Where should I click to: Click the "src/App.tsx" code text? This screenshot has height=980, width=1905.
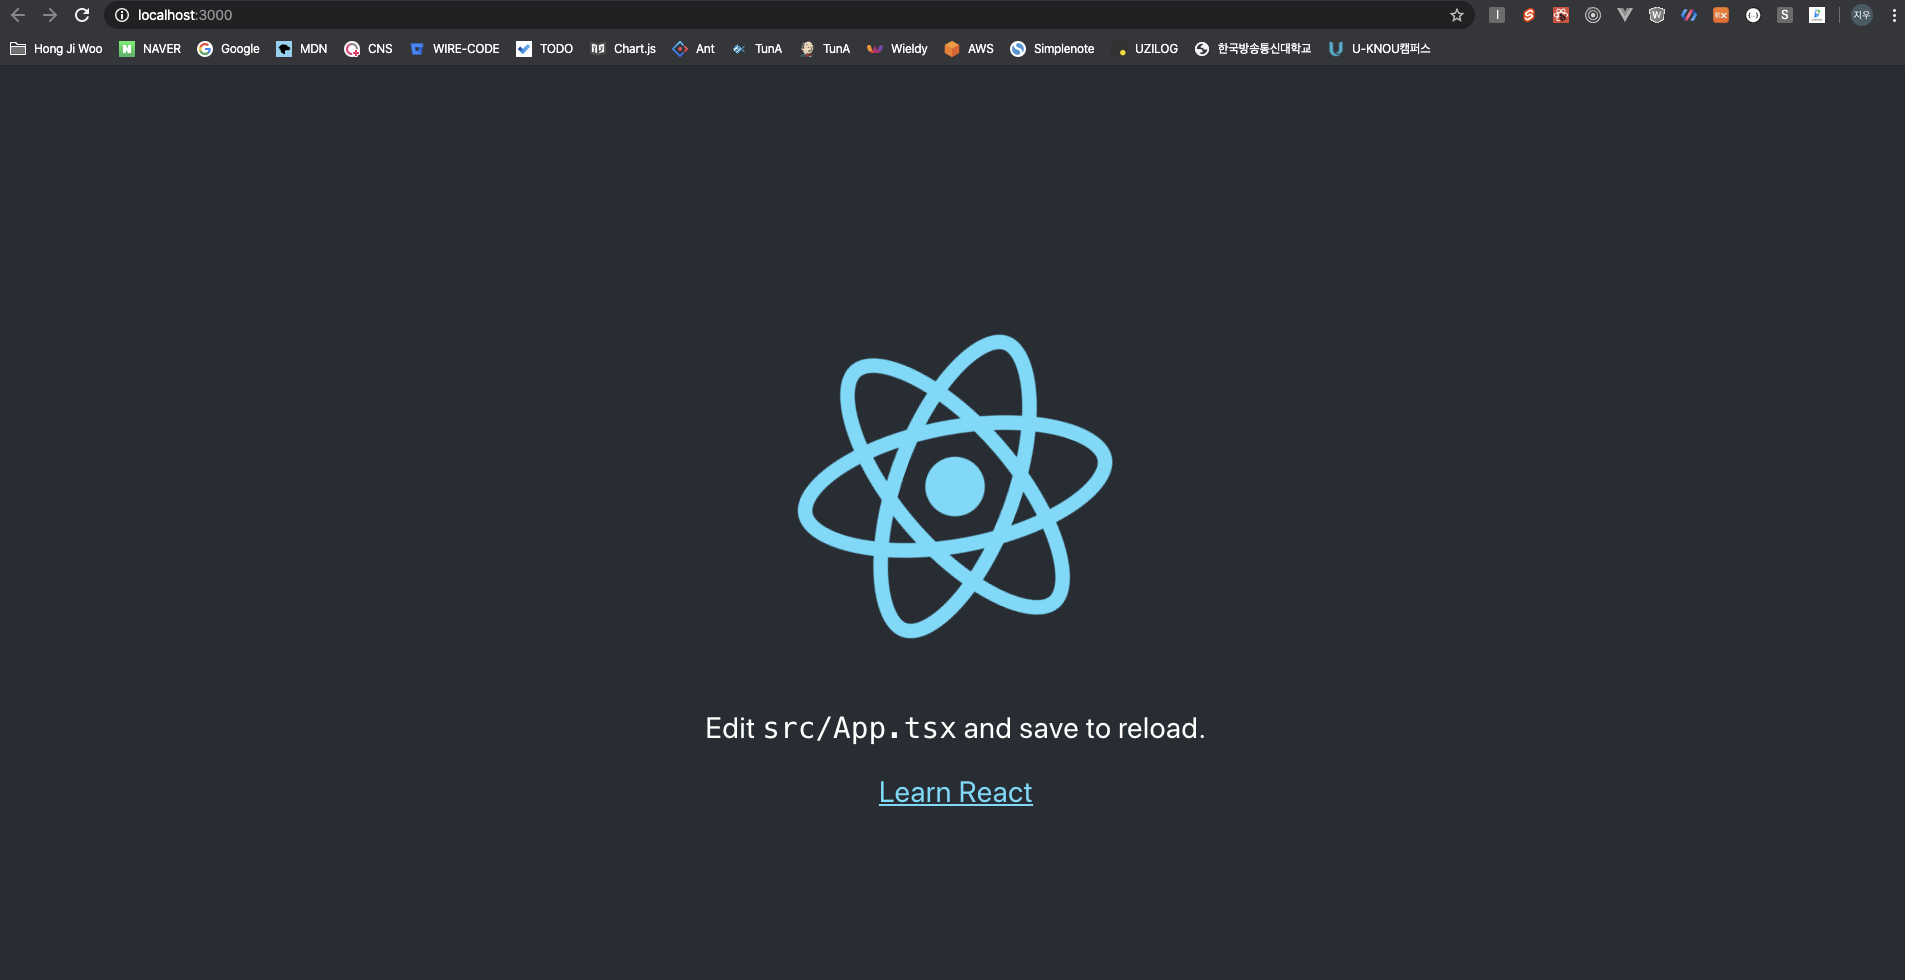(859, 728)
